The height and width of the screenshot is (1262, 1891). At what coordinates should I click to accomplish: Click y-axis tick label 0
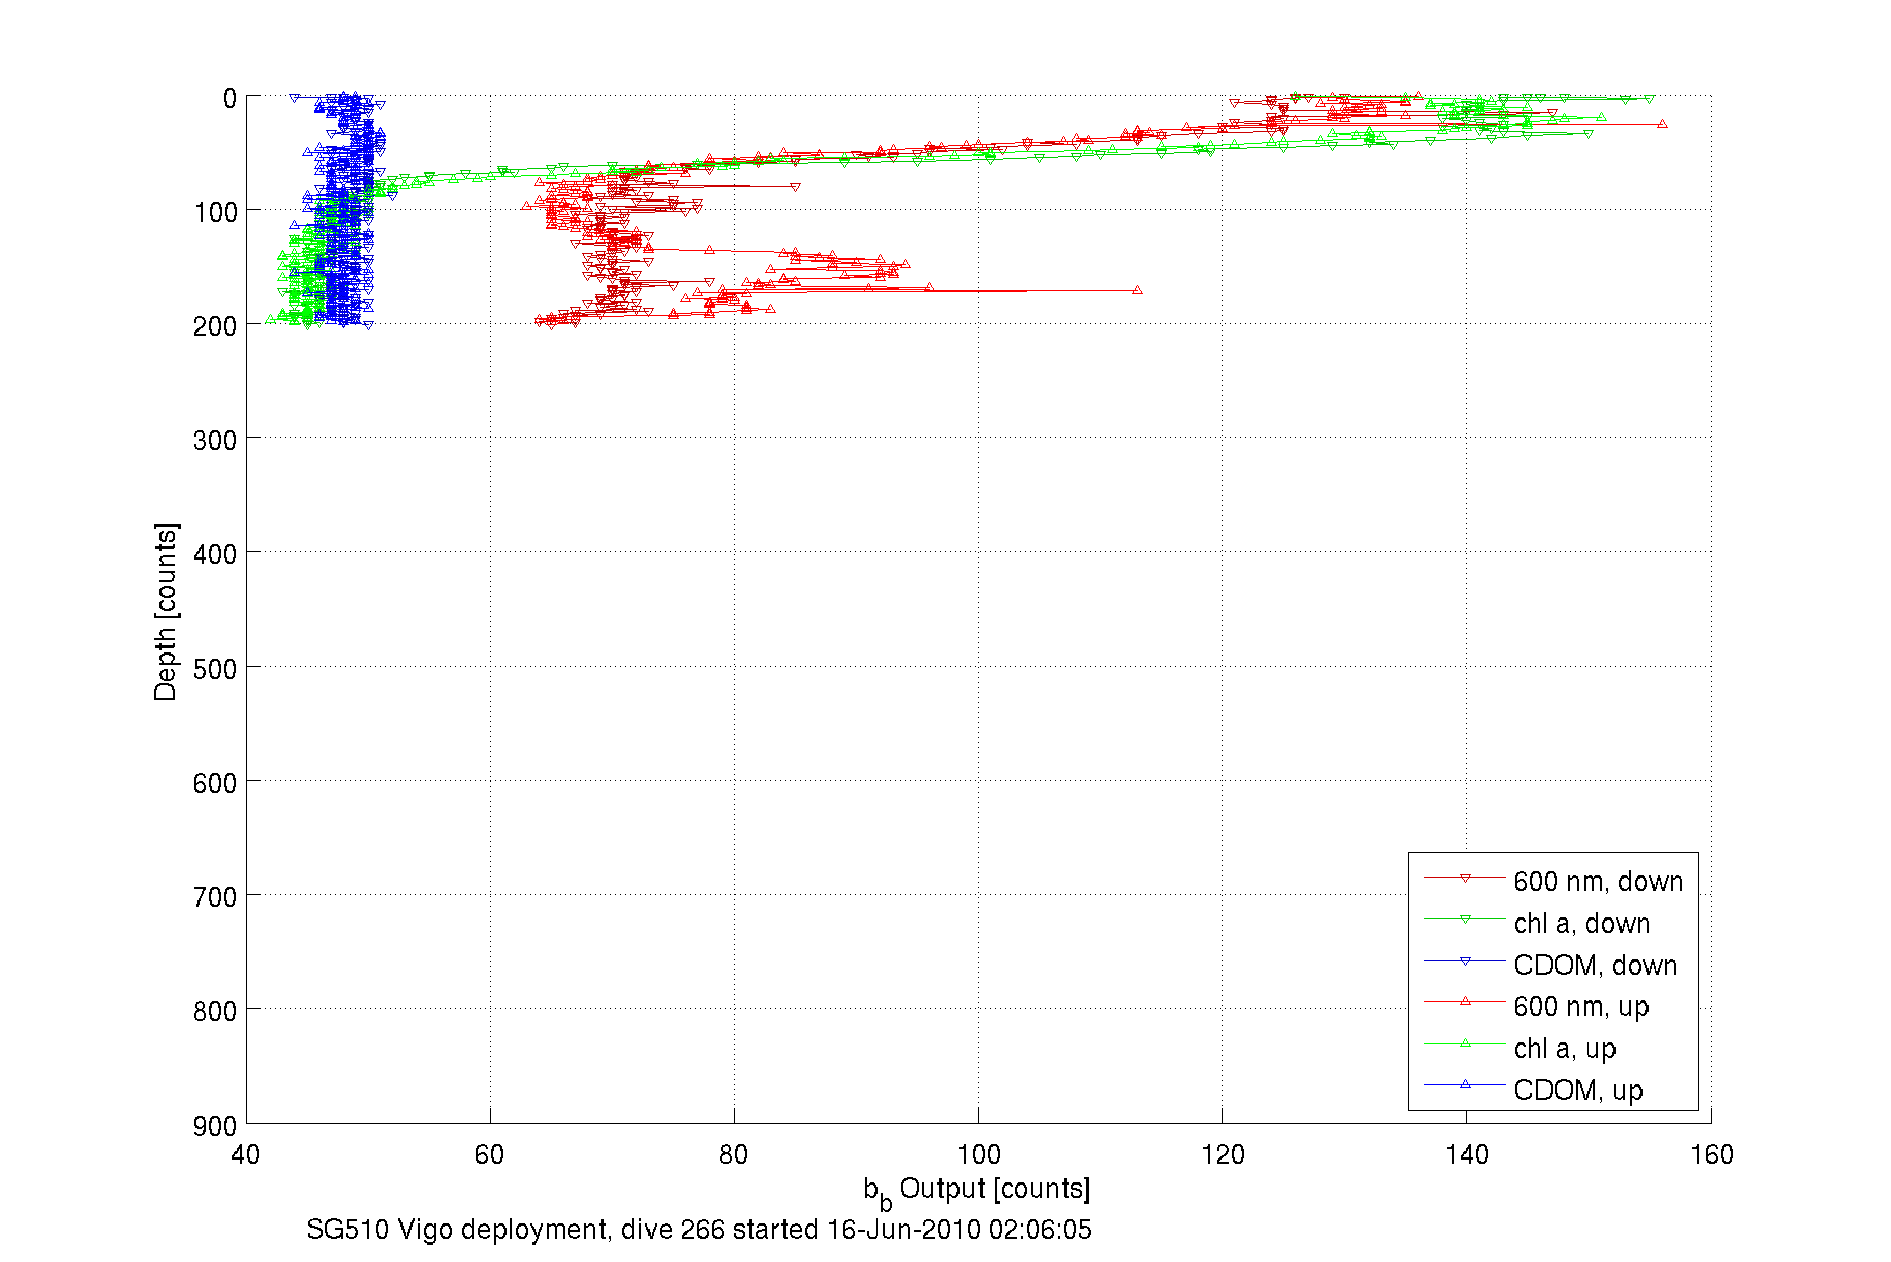coord(230,98)
